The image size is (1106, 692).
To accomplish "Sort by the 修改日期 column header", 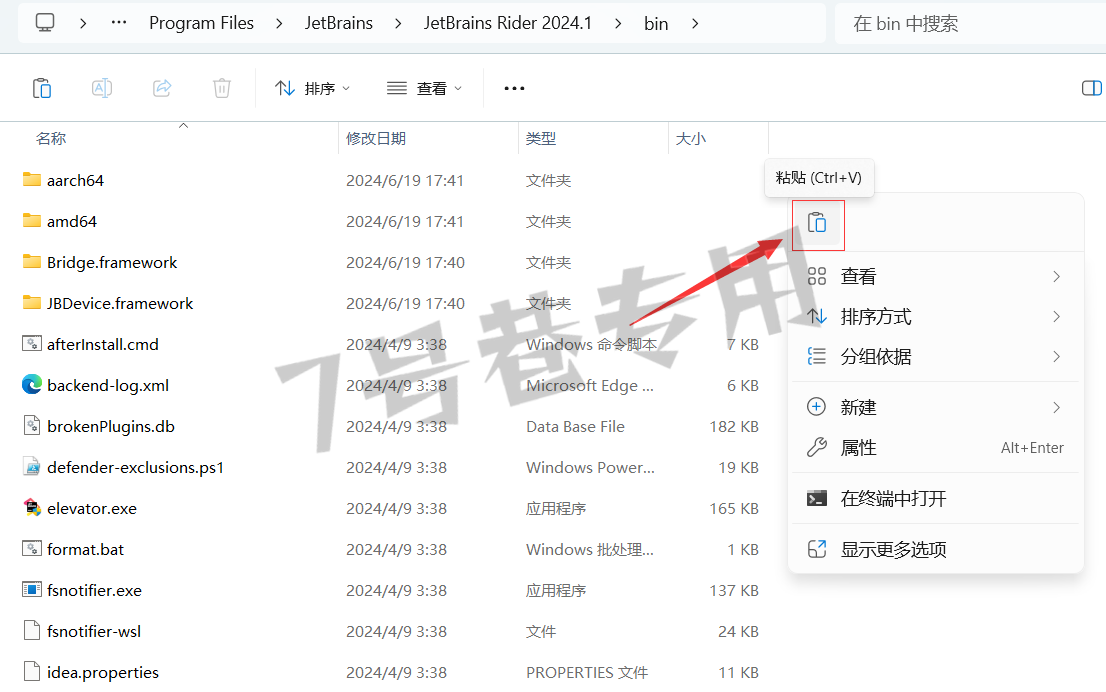I will [x=376, y=139].
